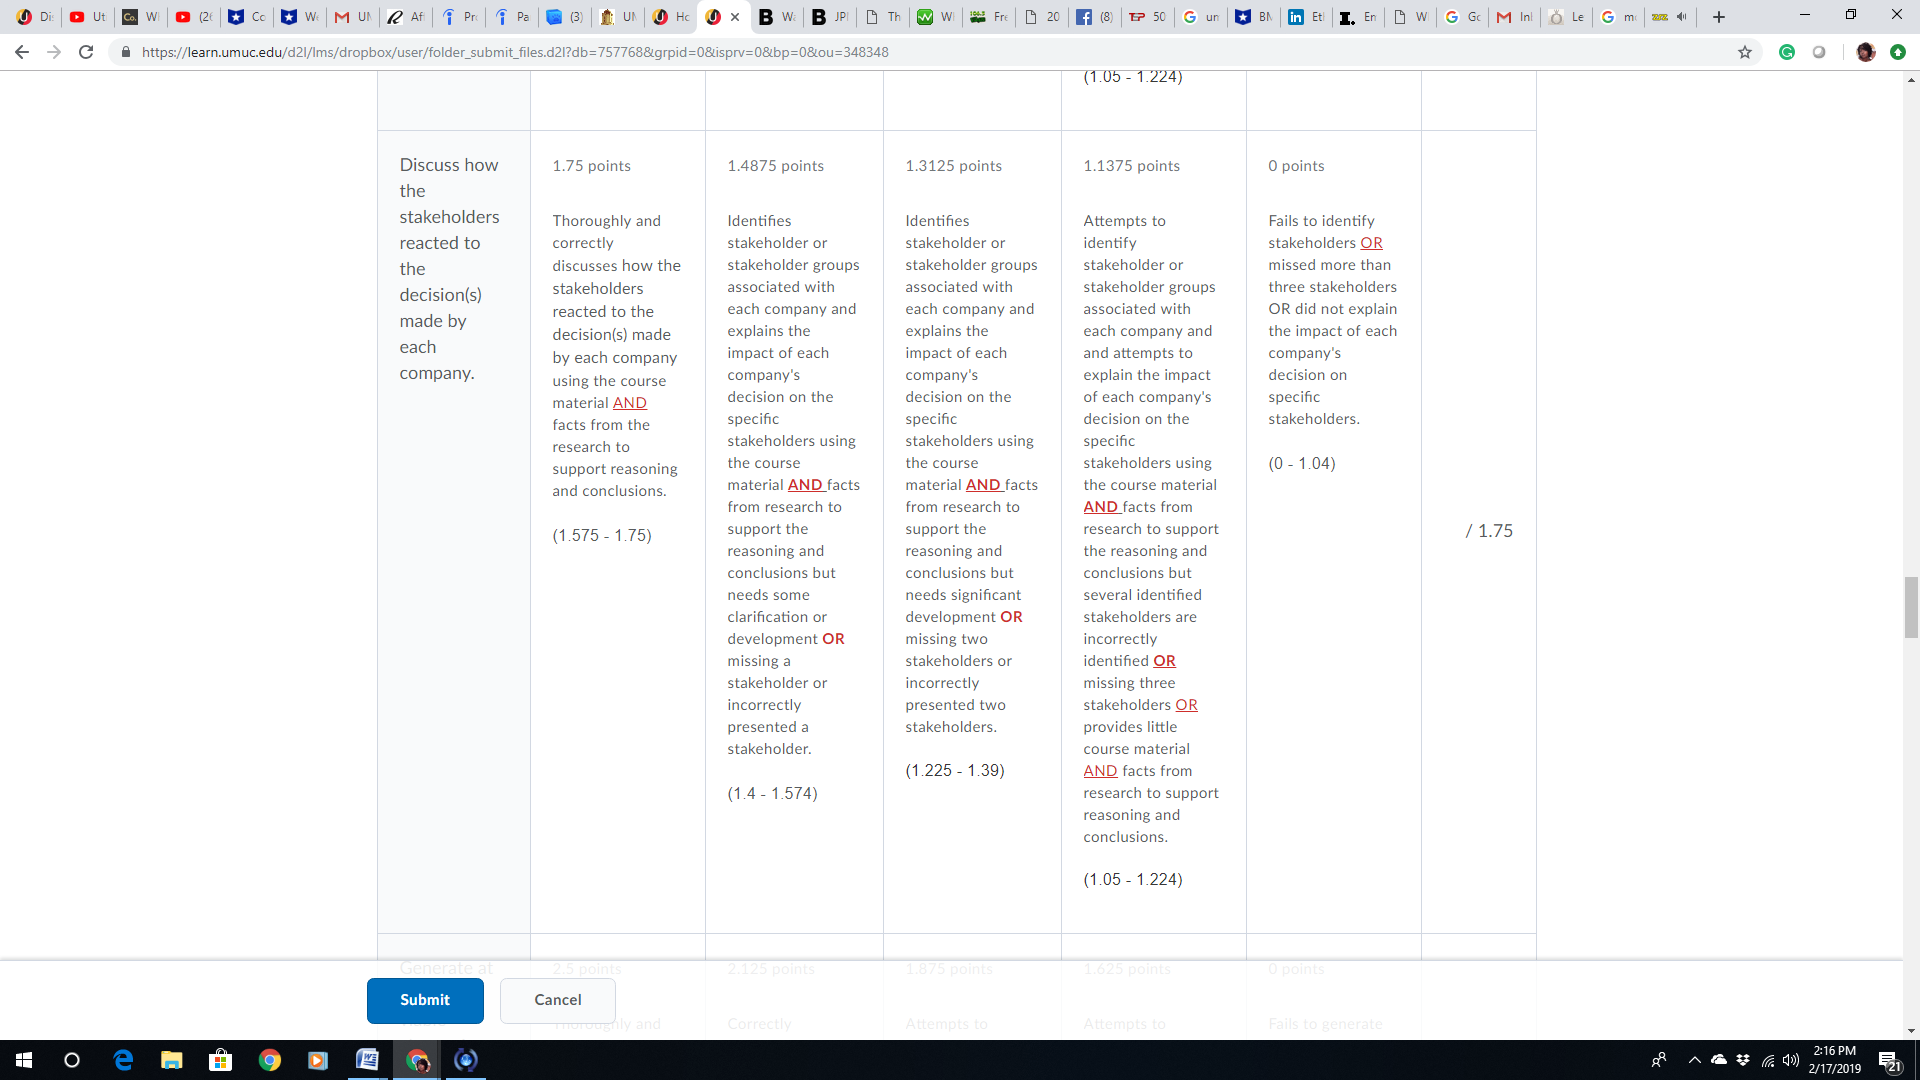Click the Cancel button
Image resolution: width=1920 pixels, height=1080 pixels.
(x=557, y=1000)
